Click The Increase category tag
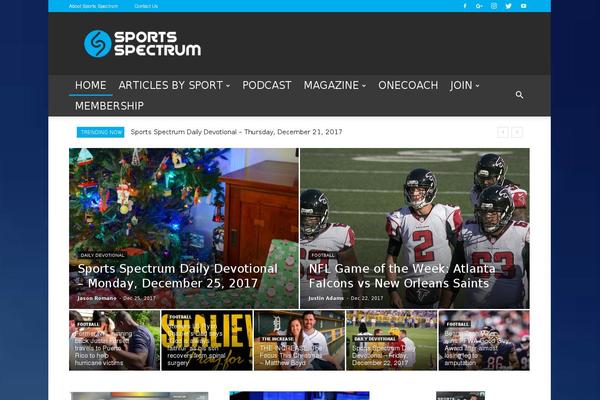The height and width of the screenshot is (400, 600). point(277,339)
